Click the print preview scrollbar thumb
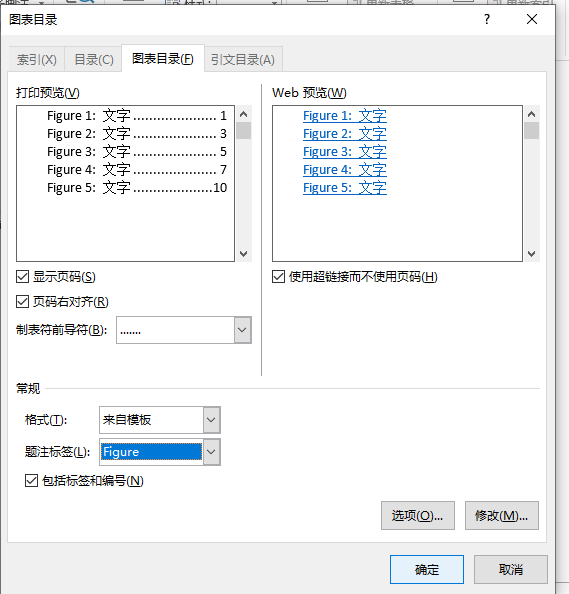This screenshot has height=594, width=569. pos(244,130)
